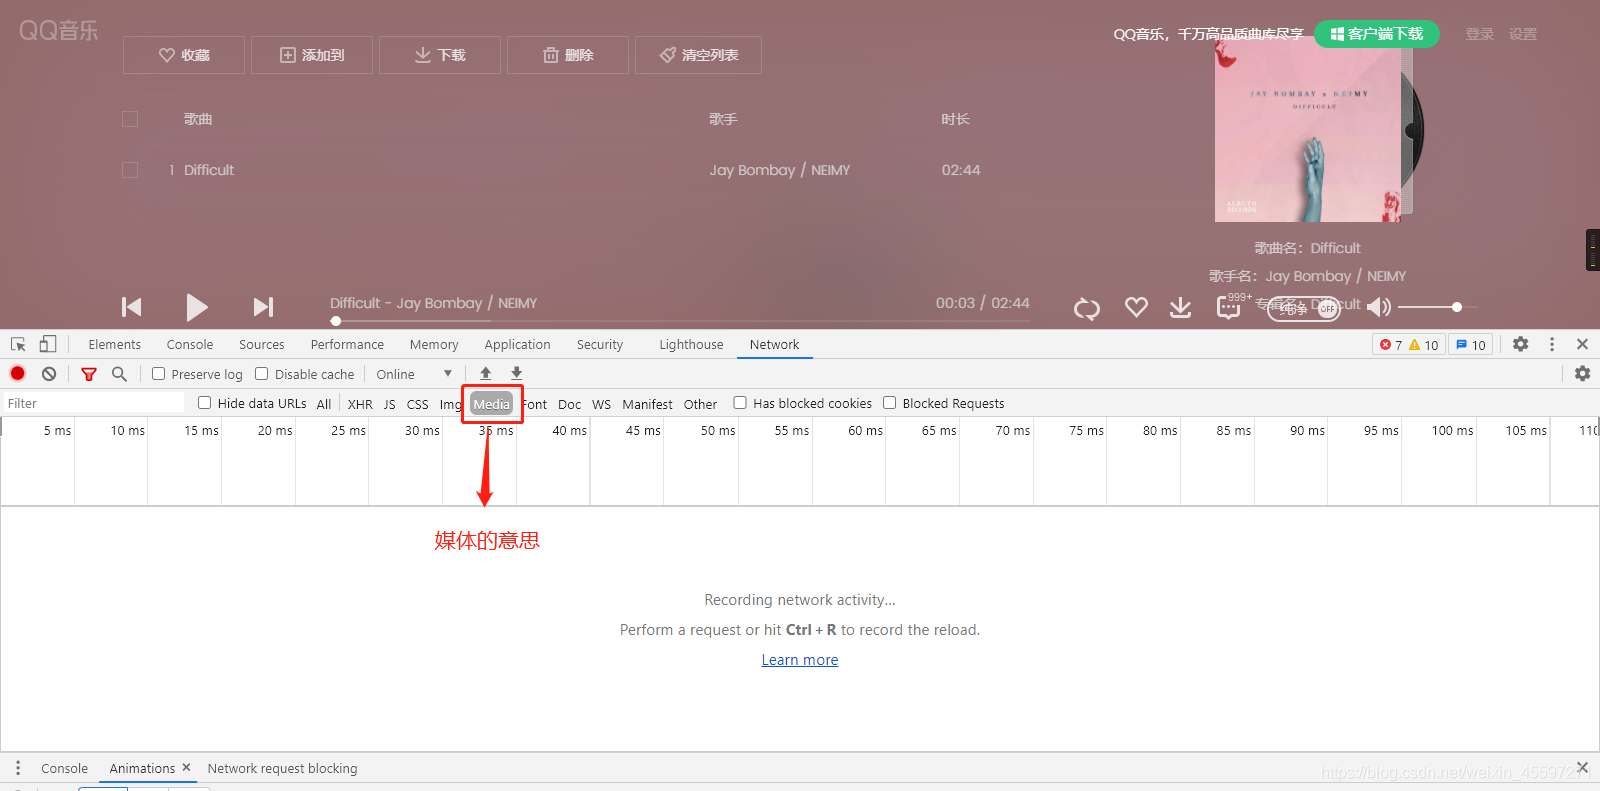Skip to next track

[263, 307]
